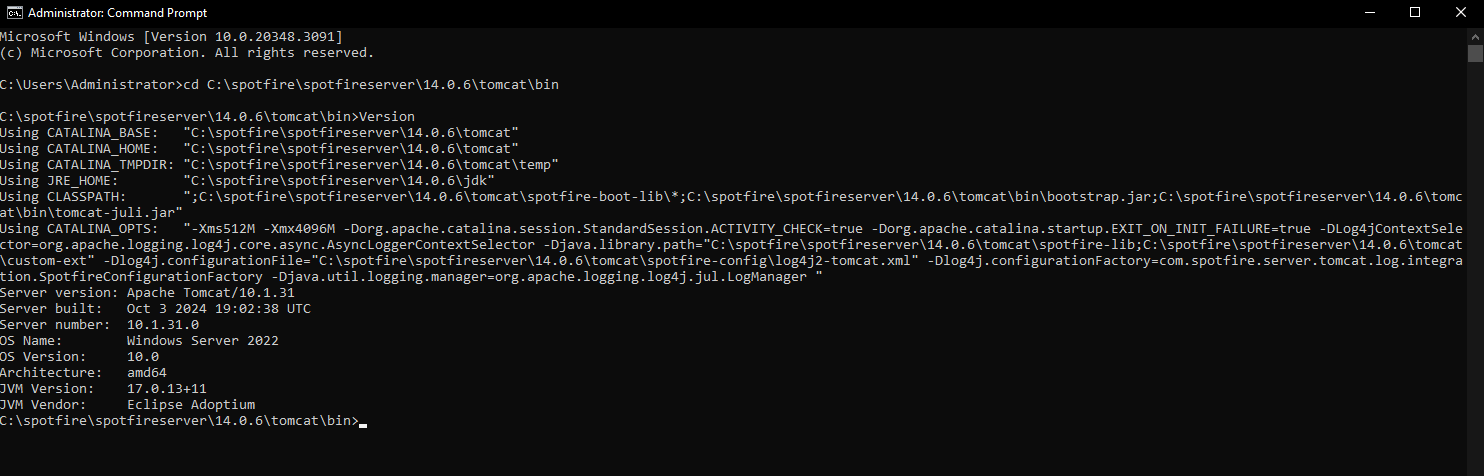Place cursor at the blinking command prompt
This screenshot has height=476, width=1484.
click(x=363, y=424)
